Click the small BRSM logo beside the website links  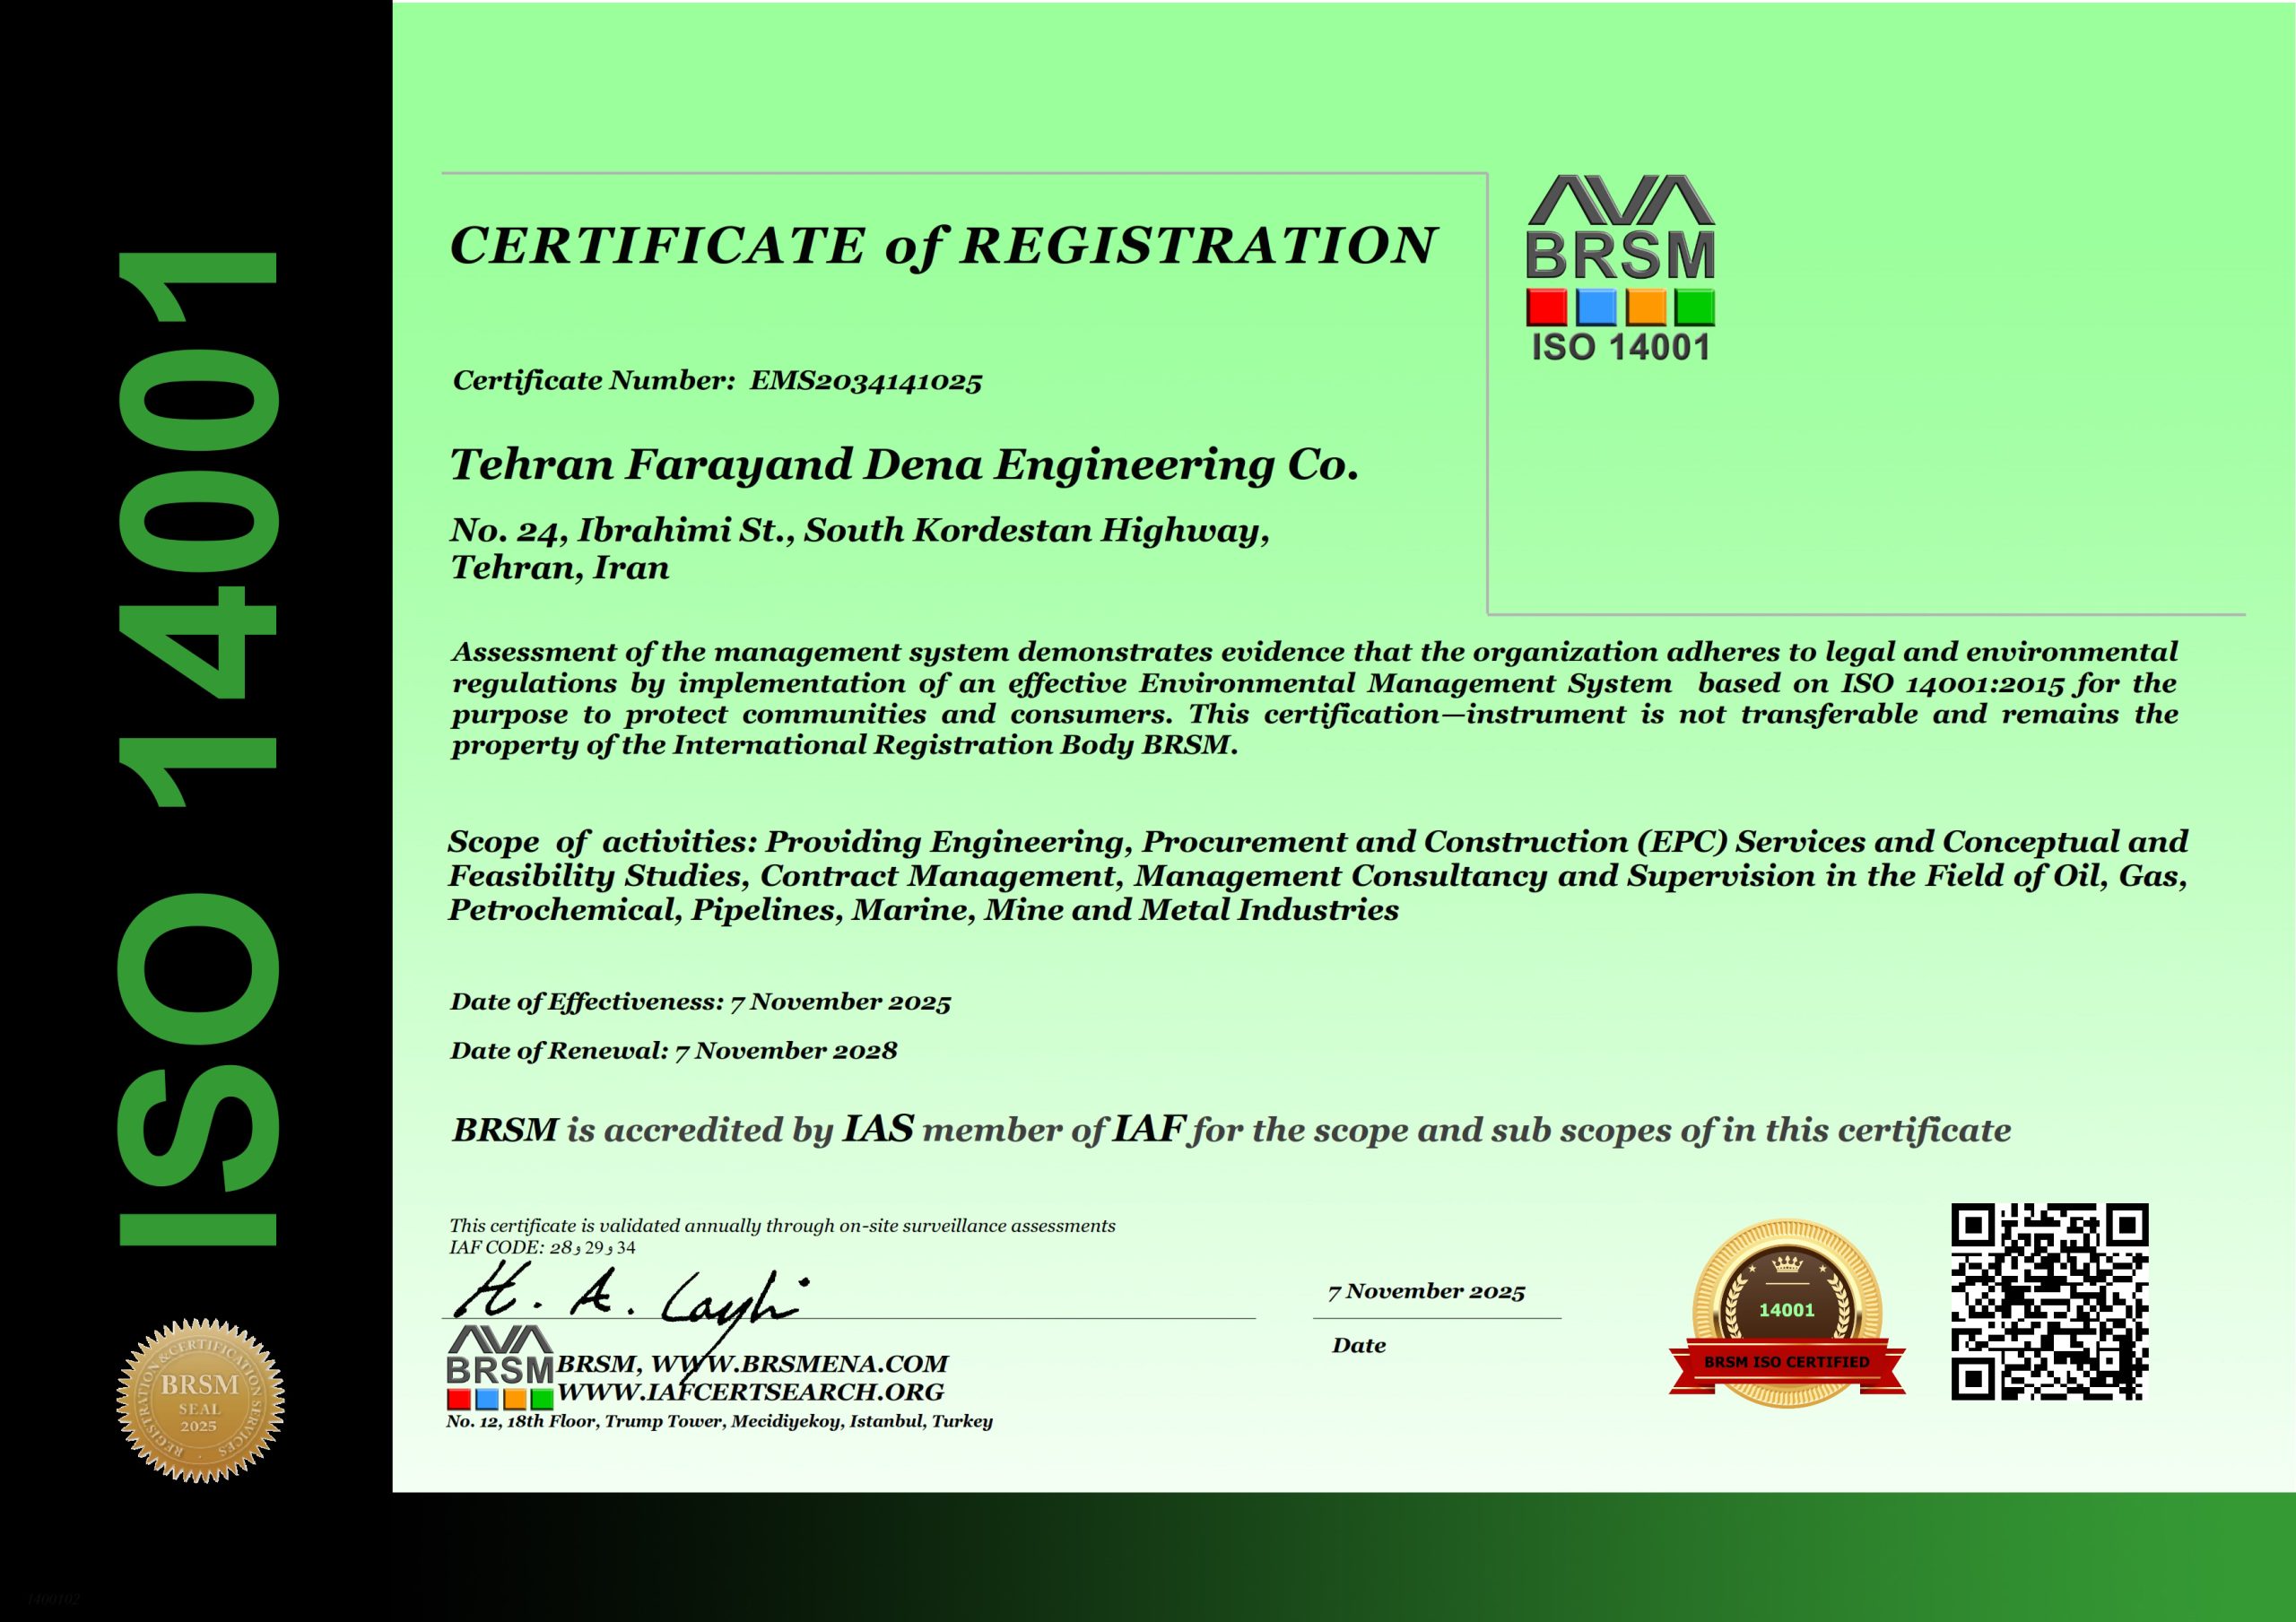coord(500,1367)
